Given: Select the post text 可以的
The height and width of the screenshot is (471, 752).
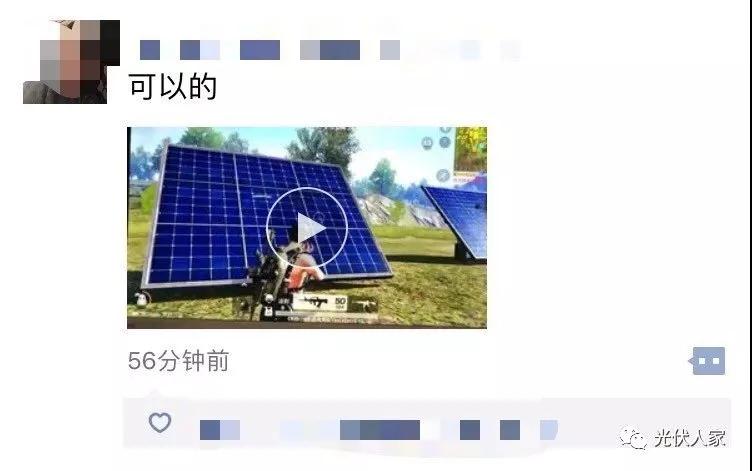Looking at the screenshot, I should tap(173, 87).
